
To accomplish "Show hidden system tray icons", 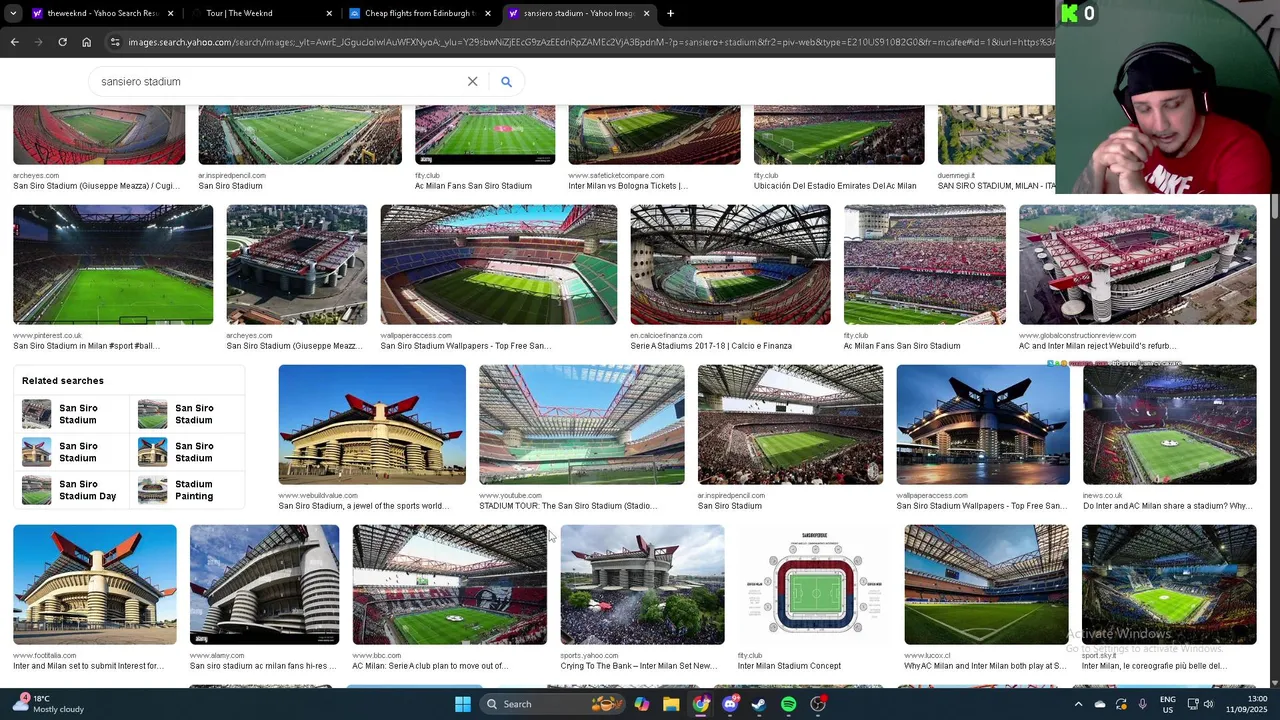I will click(1078, 704).
